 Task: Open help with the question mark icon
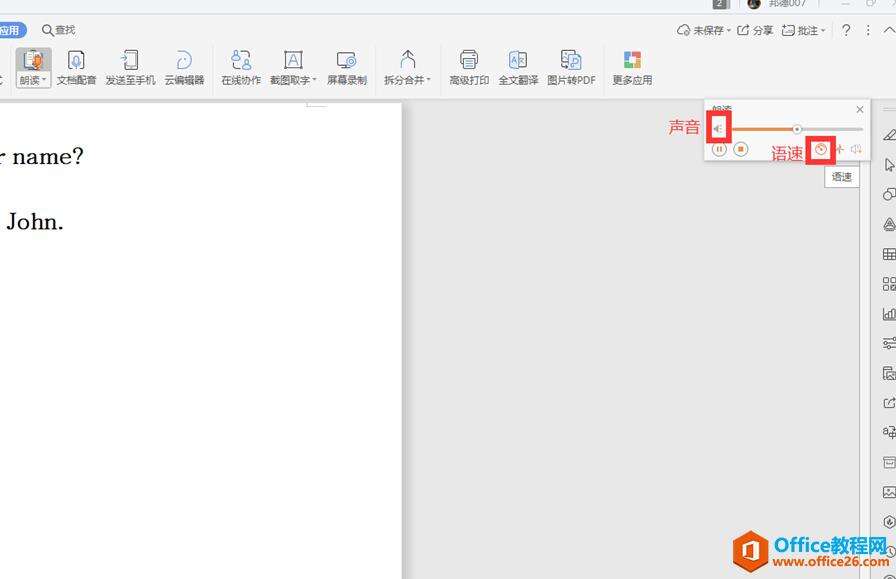[x=846, y=30]
